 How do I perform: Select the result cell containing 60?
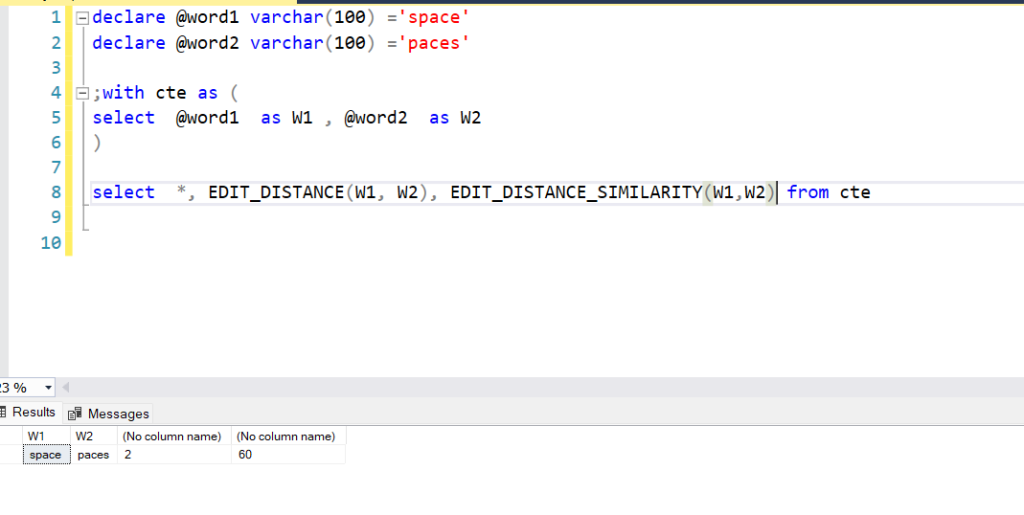point(288,455)
